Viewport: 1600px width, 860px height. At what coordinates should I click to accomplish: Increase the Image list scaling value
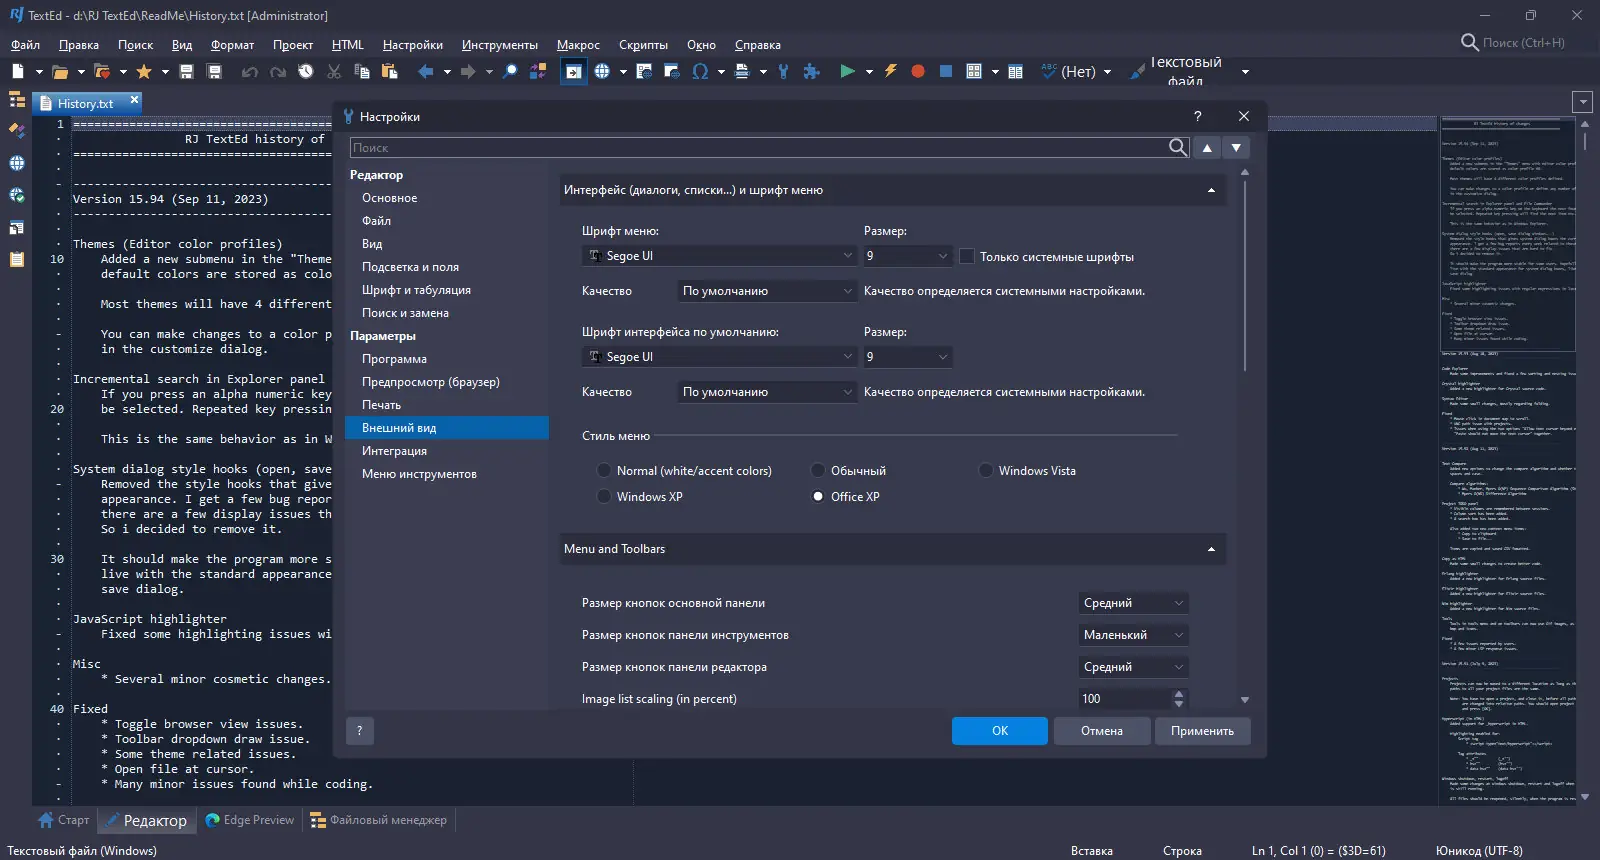[x=1179, y=693]
